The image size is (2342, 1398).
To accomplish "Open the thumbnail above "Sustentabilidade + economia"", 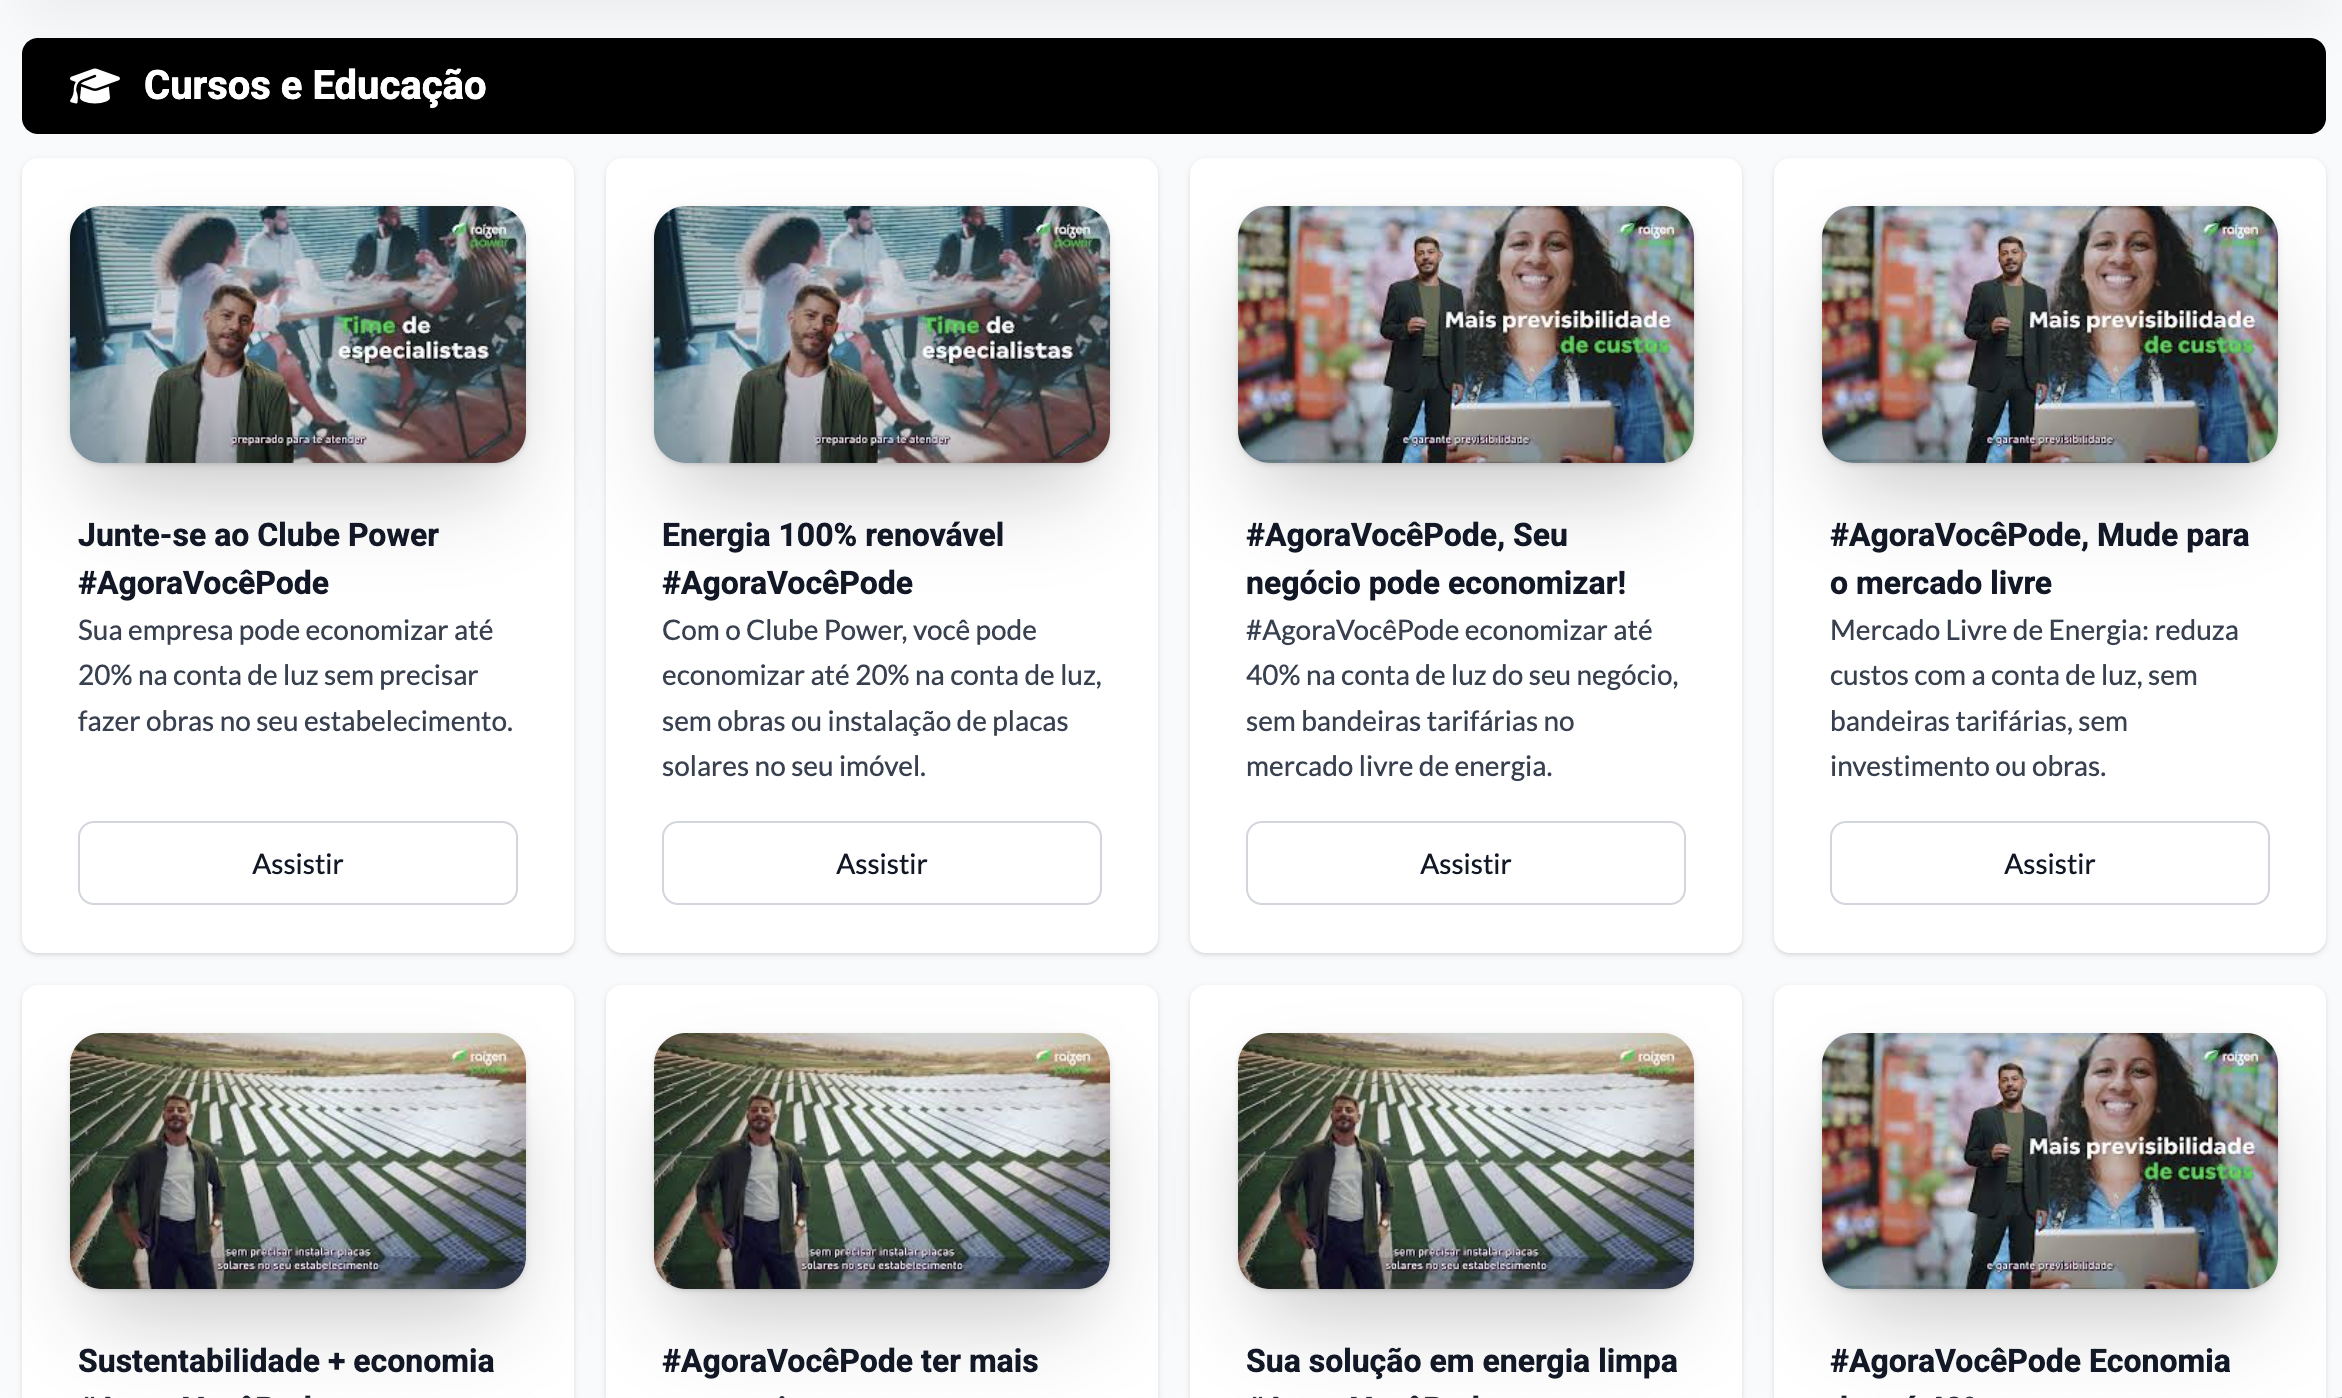I will click(x=298, y=1160).
